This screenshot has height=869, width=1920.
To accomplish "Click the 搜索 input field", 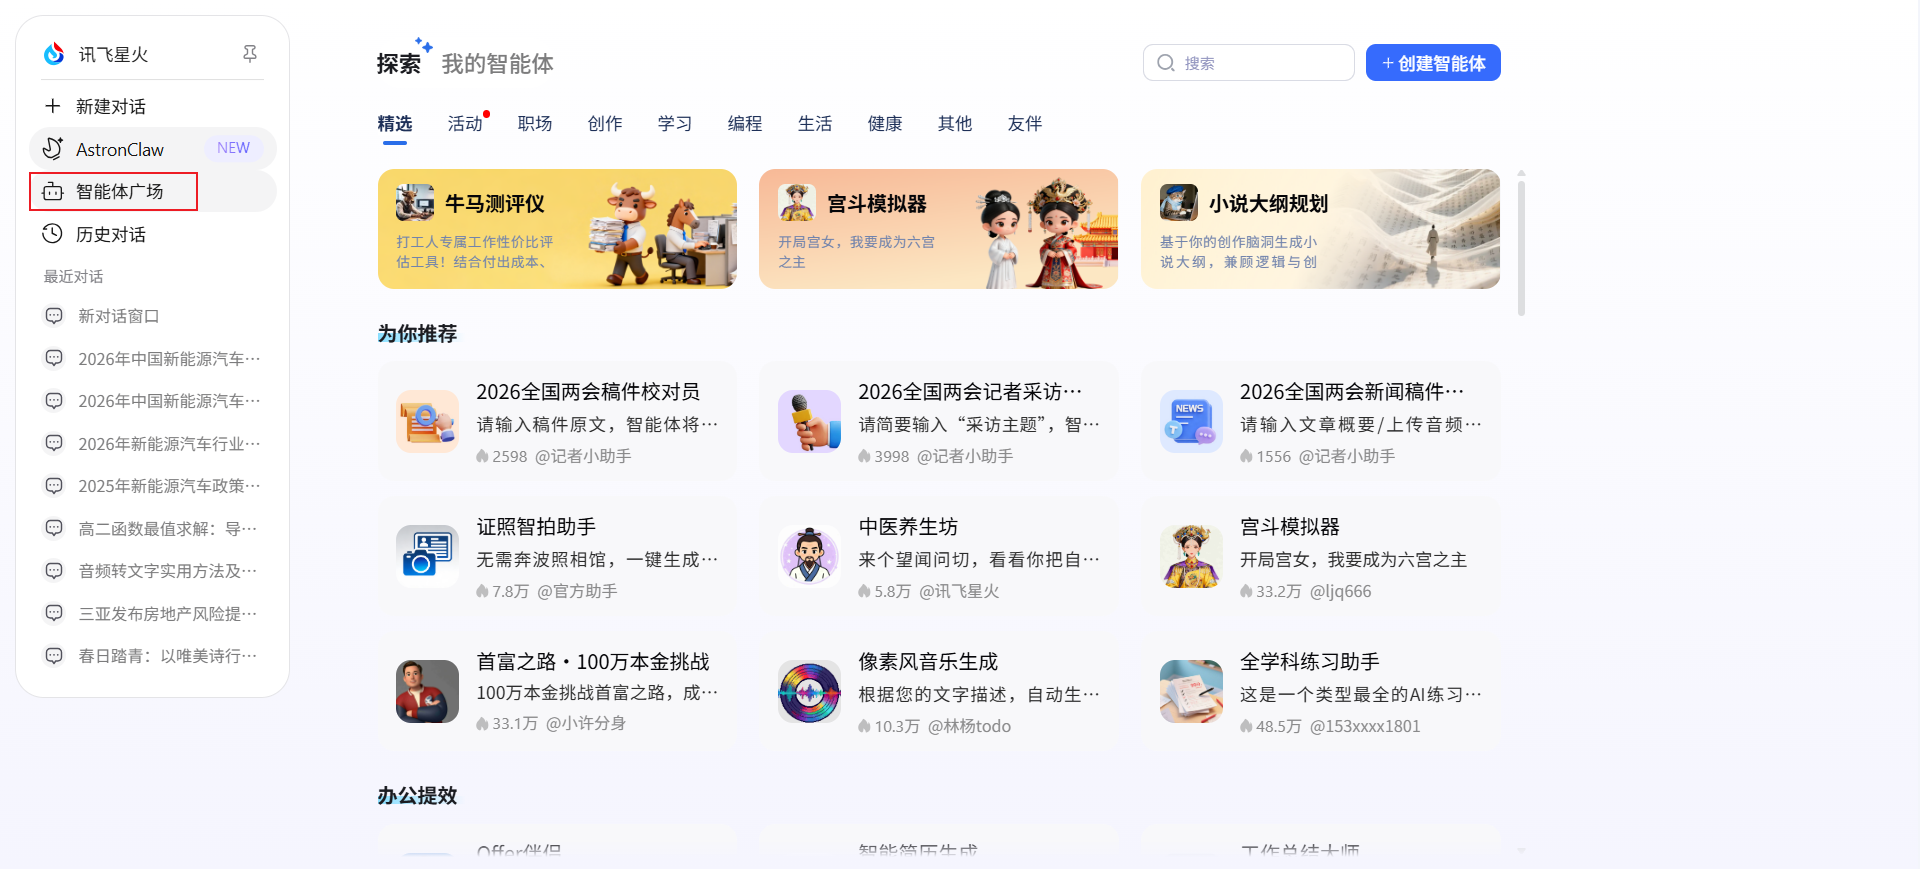I will click(x=1248, y=63).
